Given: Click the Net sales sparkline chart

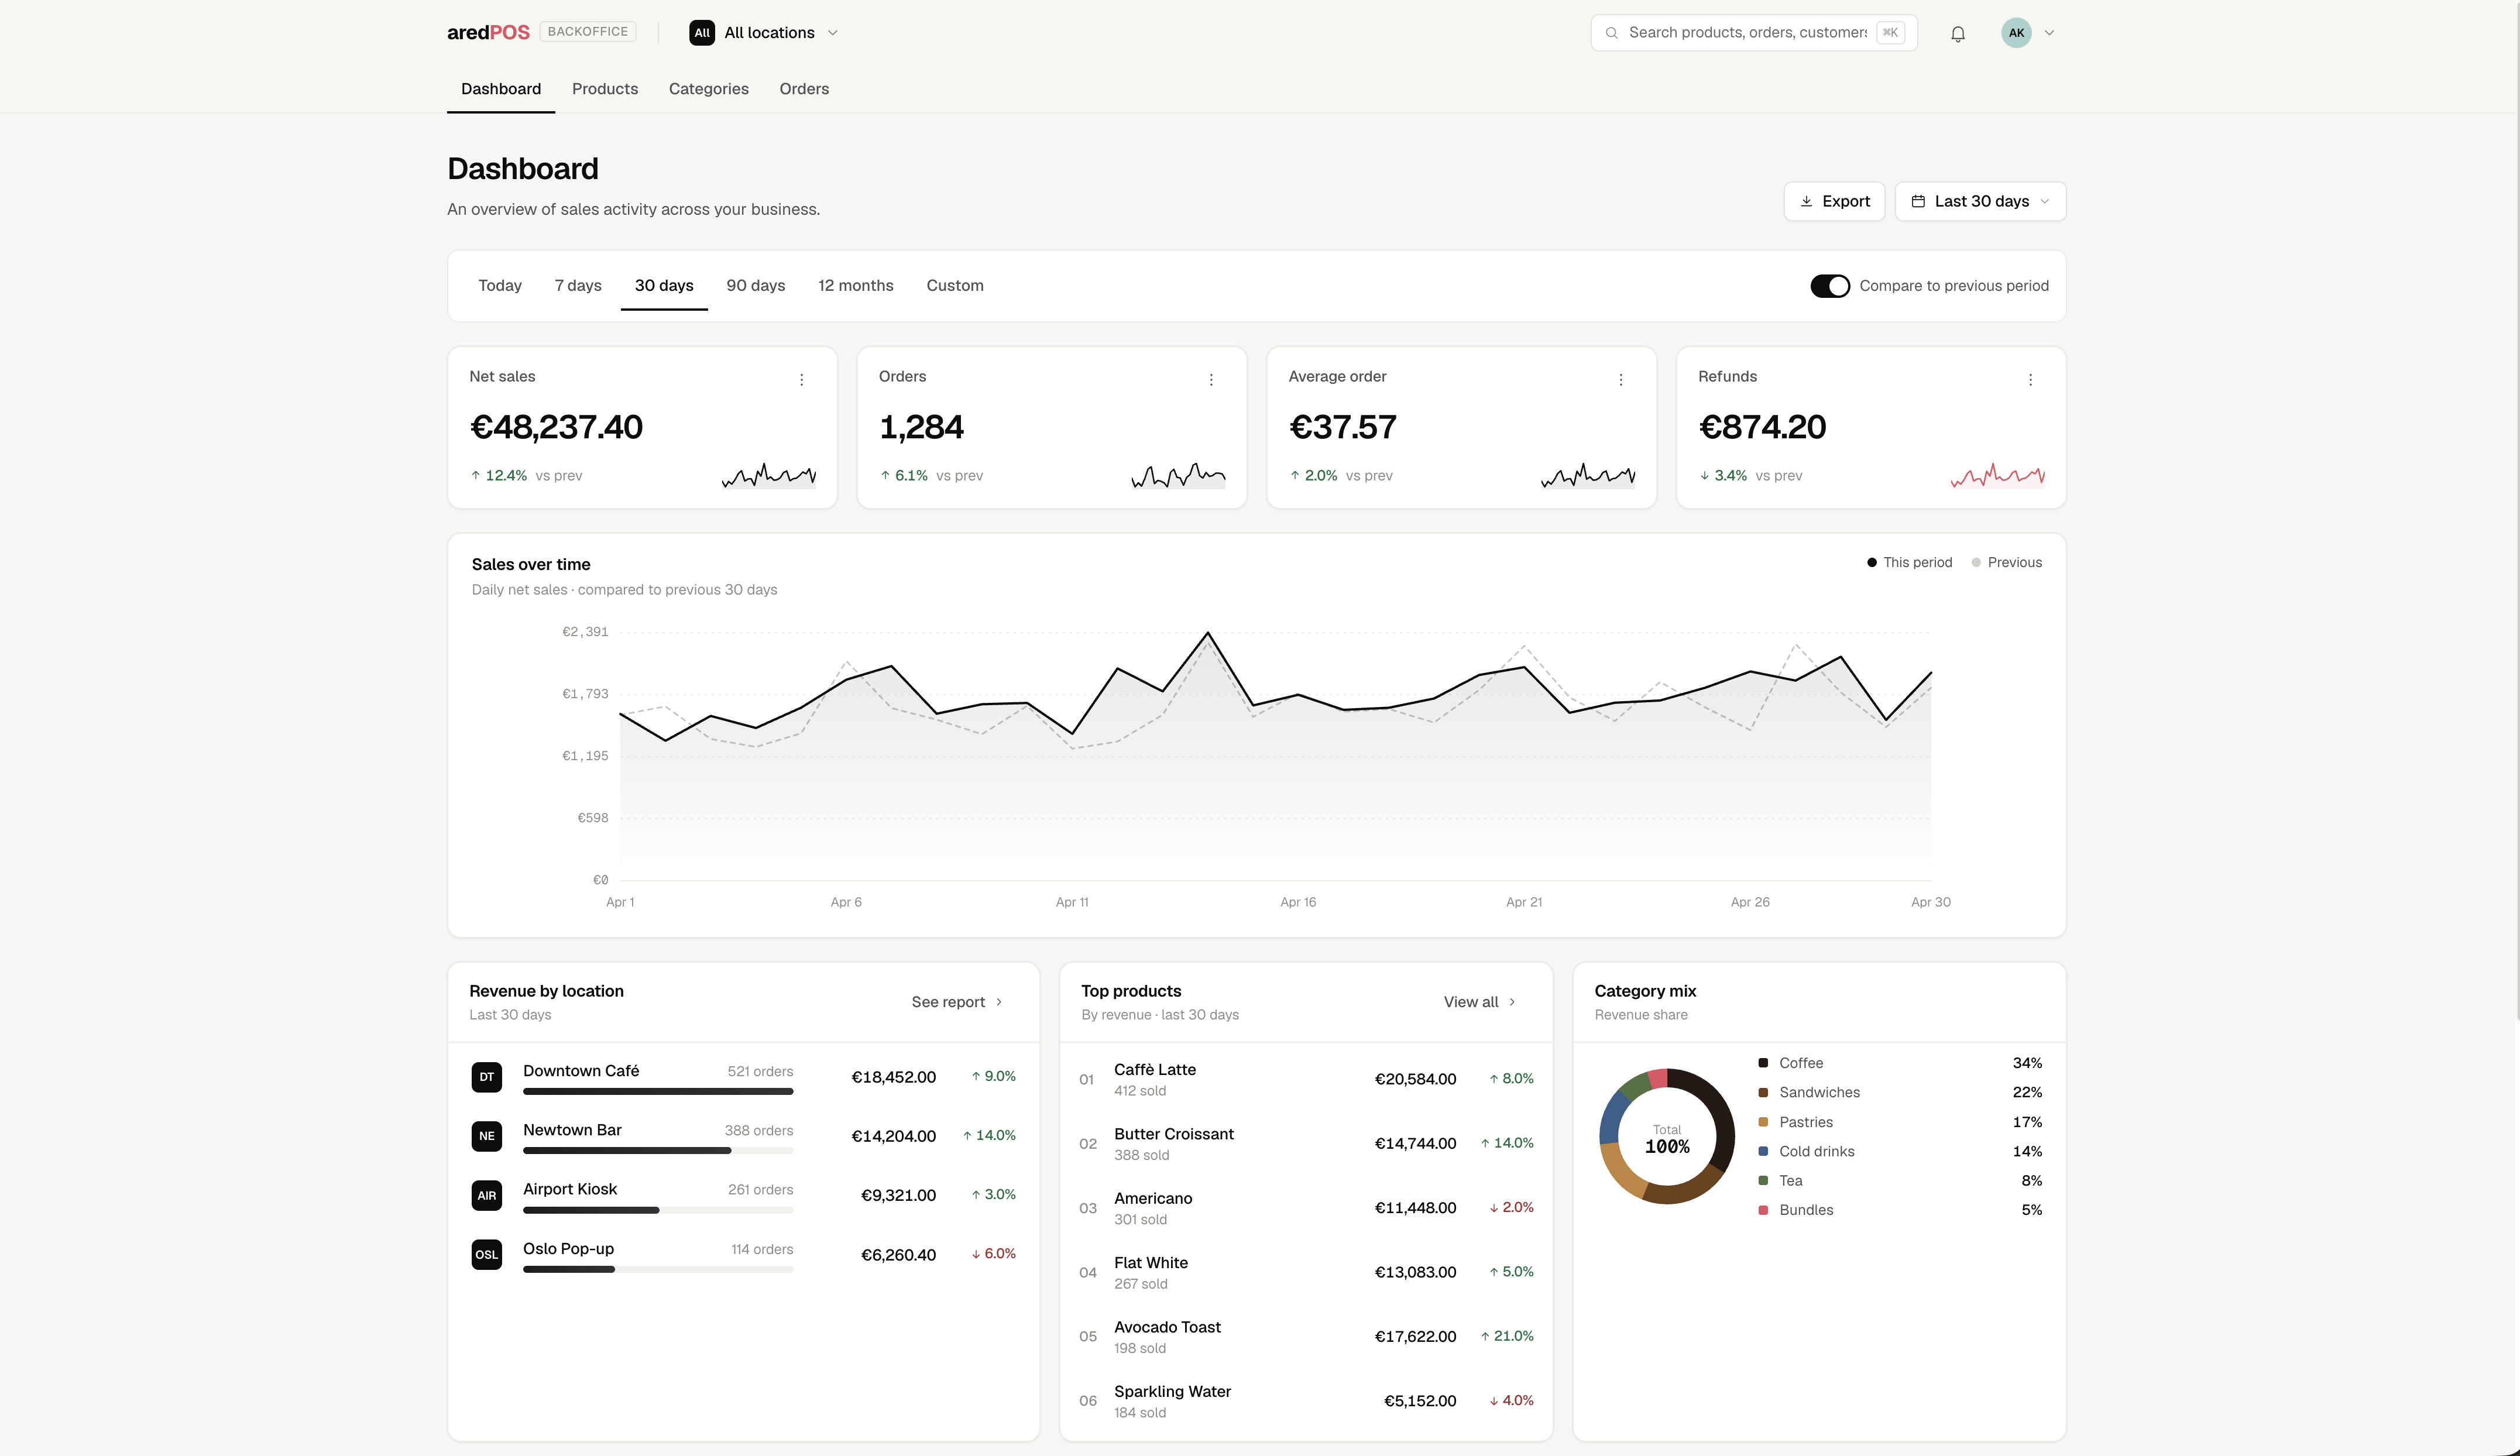Looking at the screenshot, I should (x=768, y=475).
